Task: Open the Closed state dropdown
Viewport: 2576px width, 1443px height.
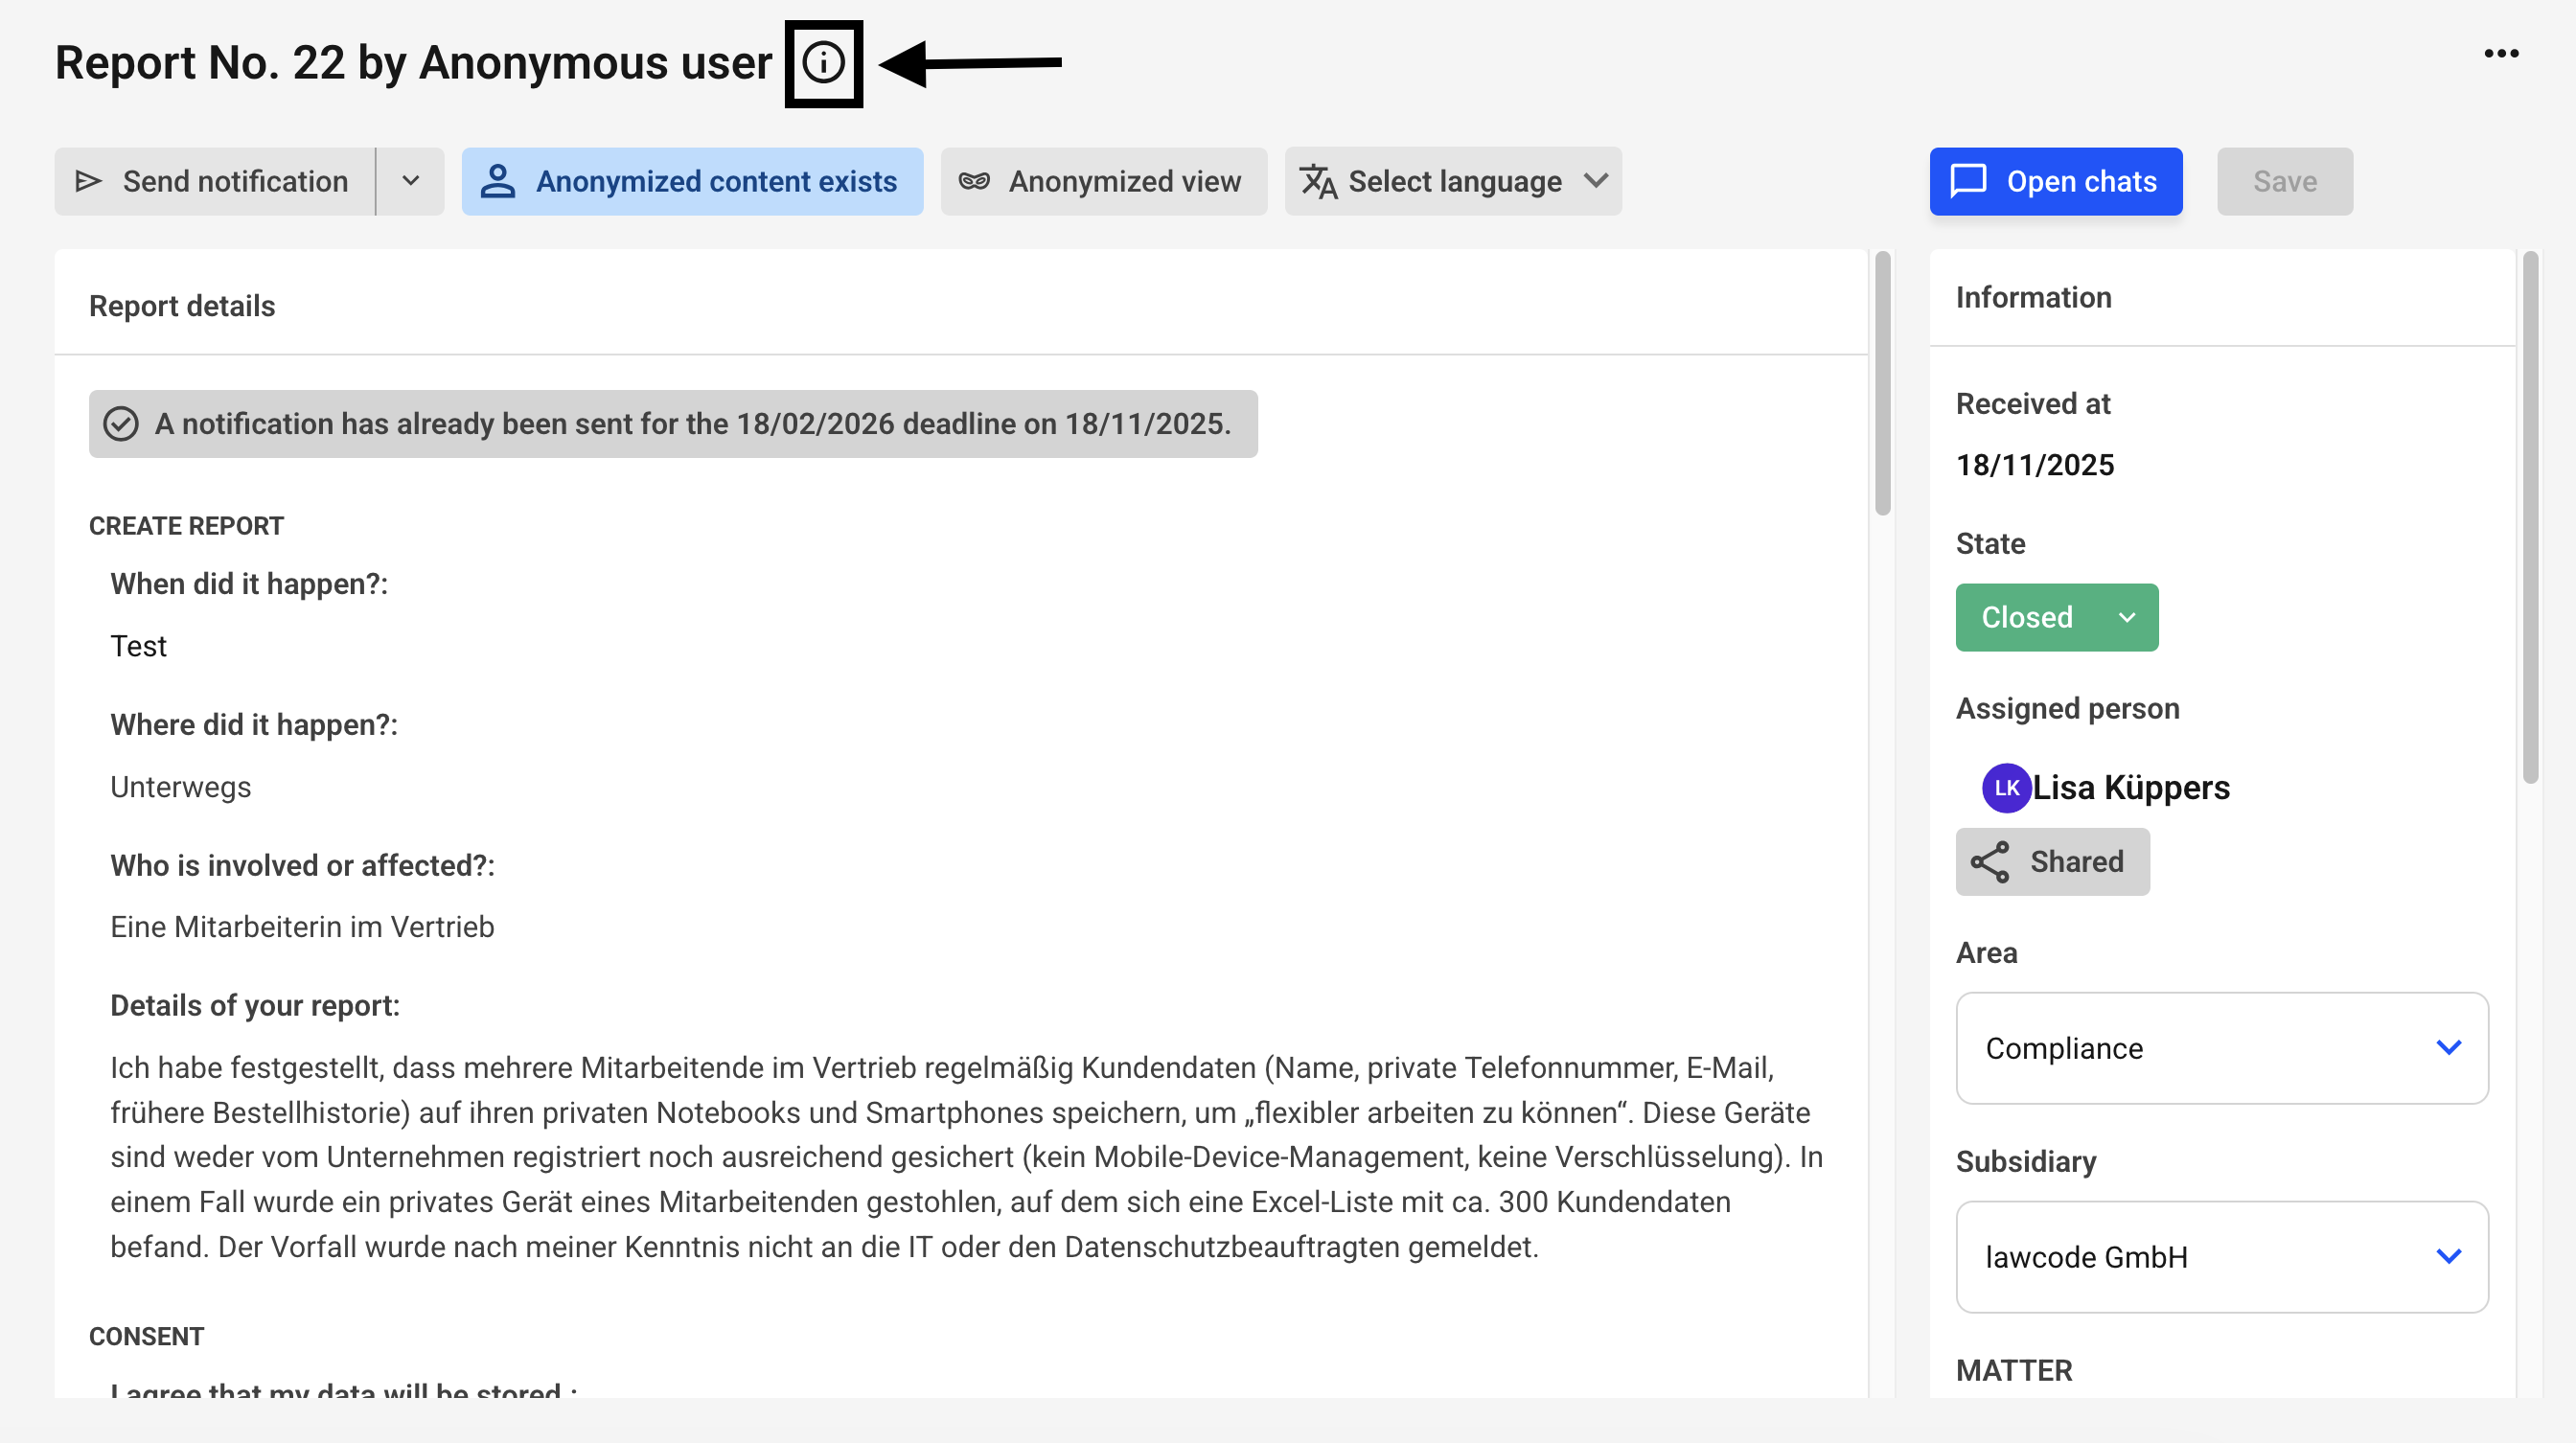Action: [2056, 618]
